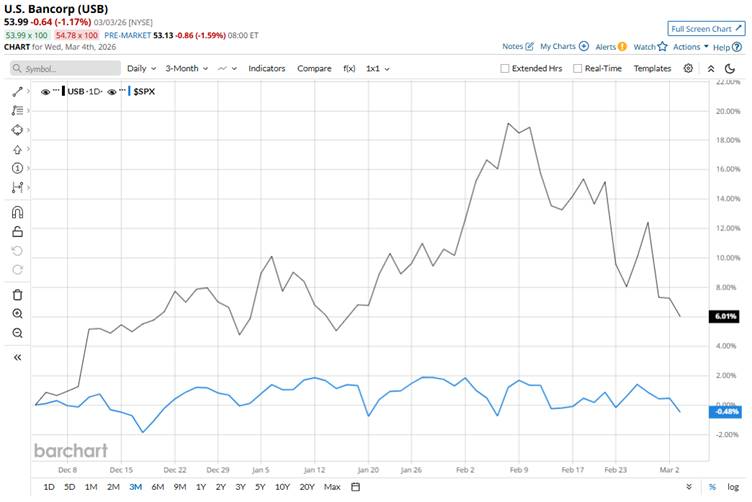
Task: Click the lock drawings icon
Action: (17, 231)
